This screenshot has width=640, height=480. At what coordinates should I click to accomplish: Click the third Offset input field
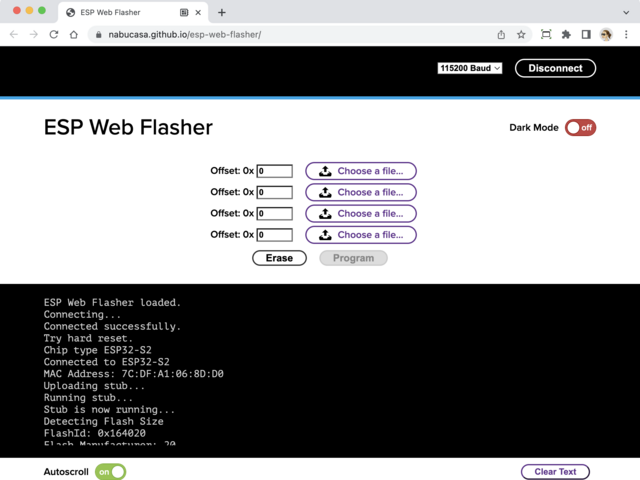coord(275,213)
